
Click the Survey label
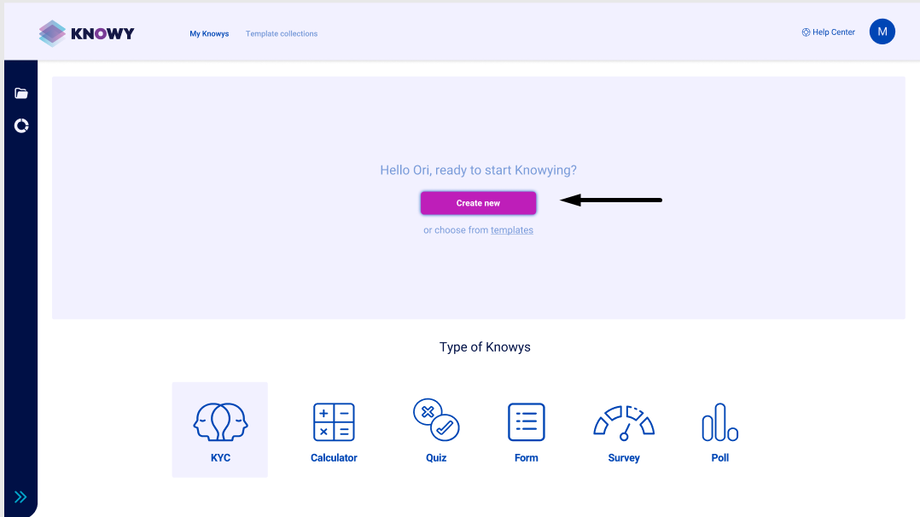(624, 458)
